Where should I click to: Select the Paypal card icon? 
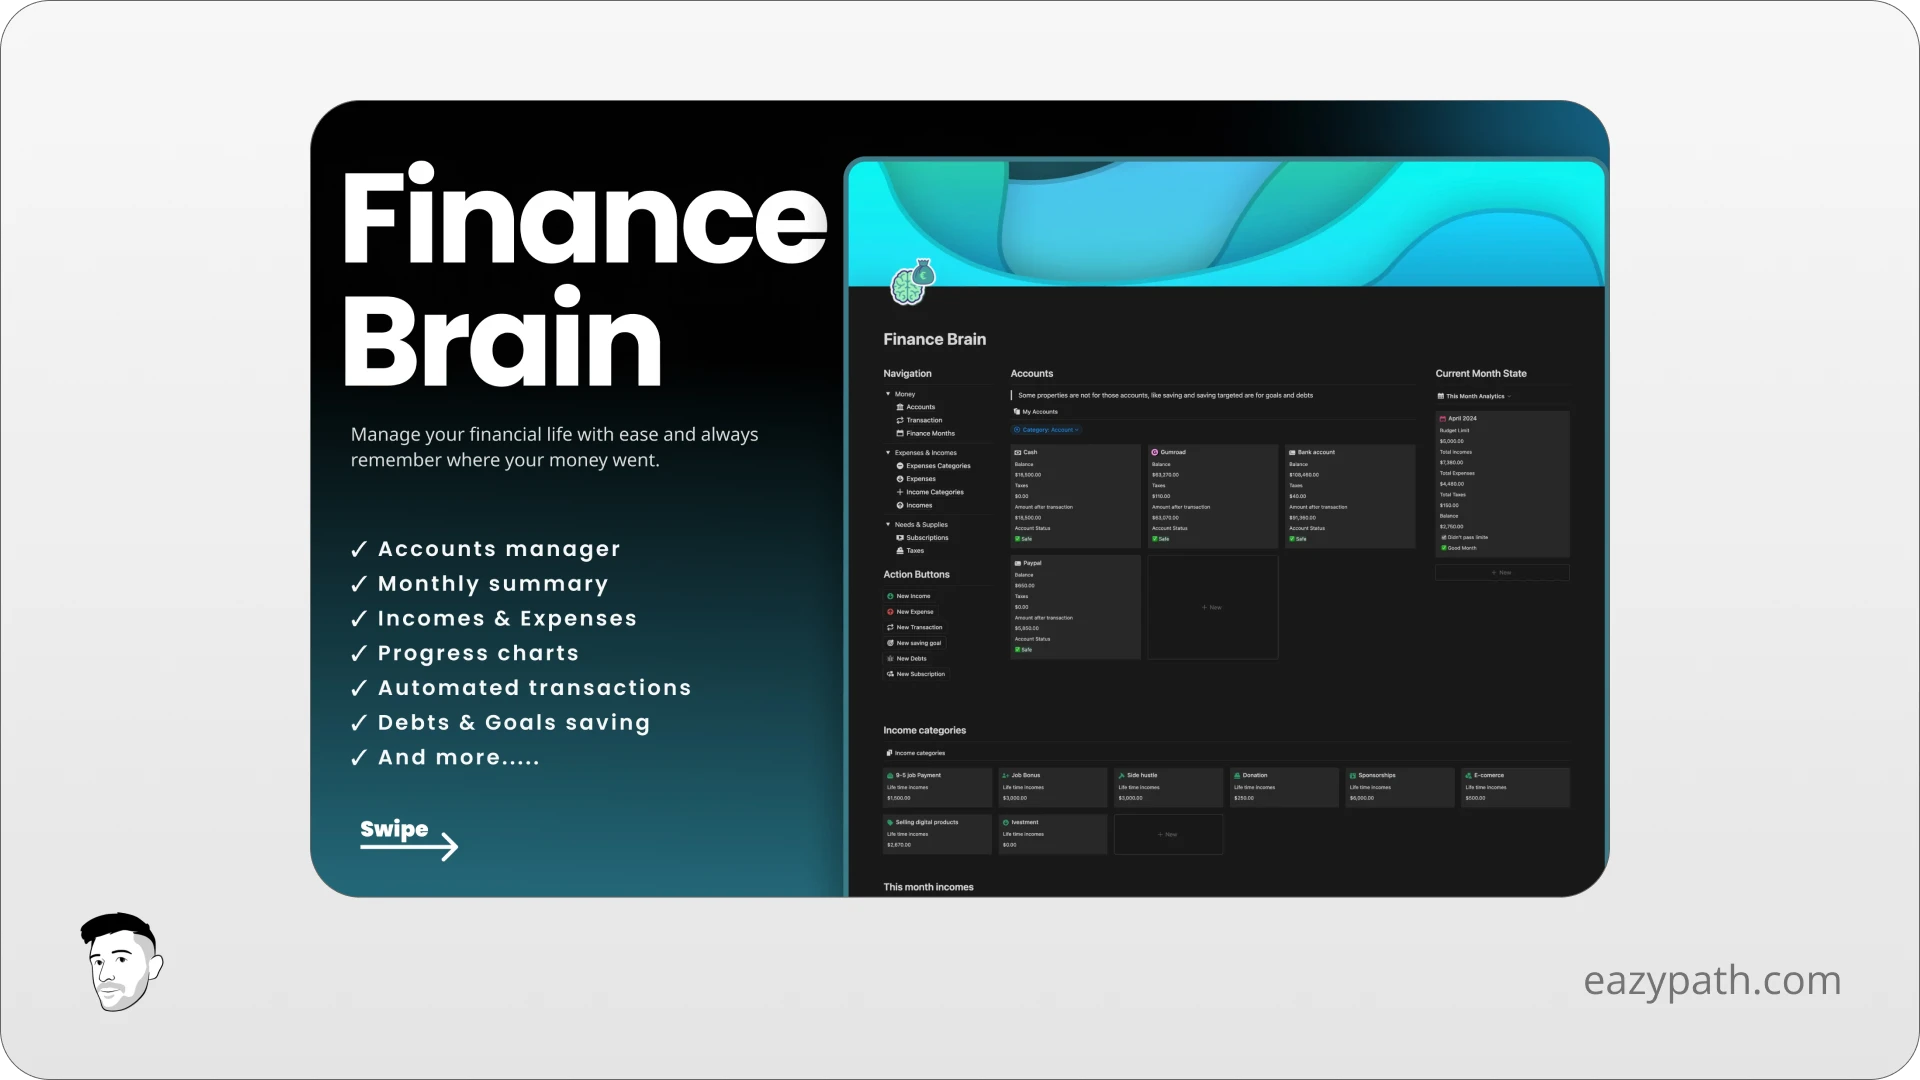[1018, 563]
